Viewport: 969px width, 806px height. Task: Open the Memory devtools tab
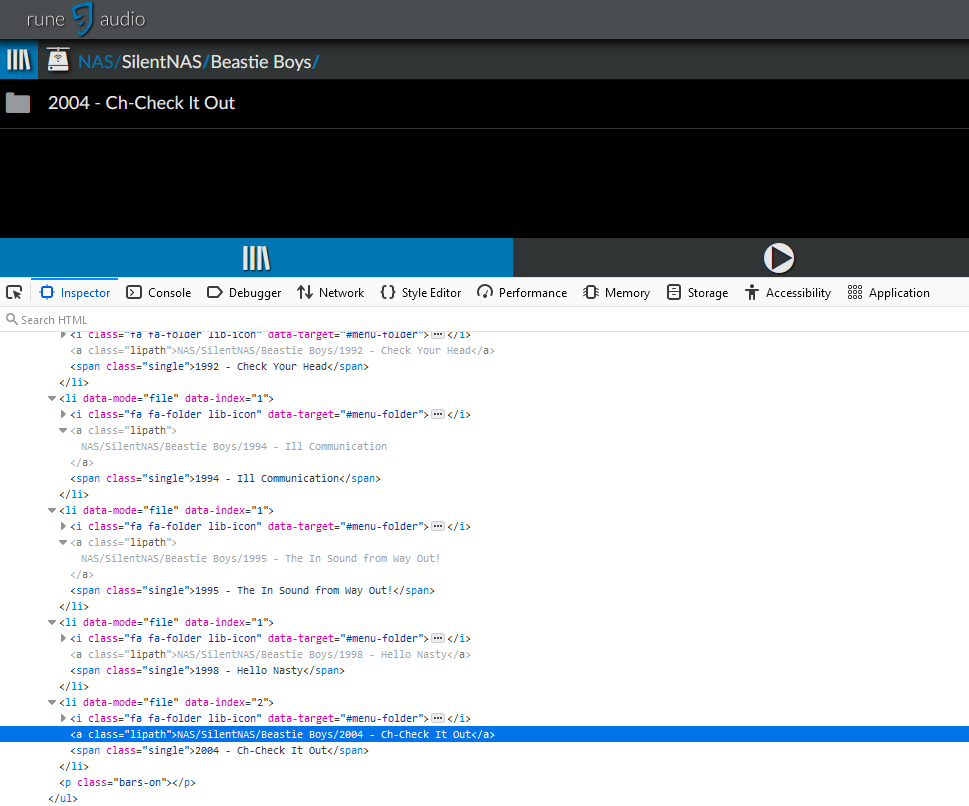coord(617,292)
